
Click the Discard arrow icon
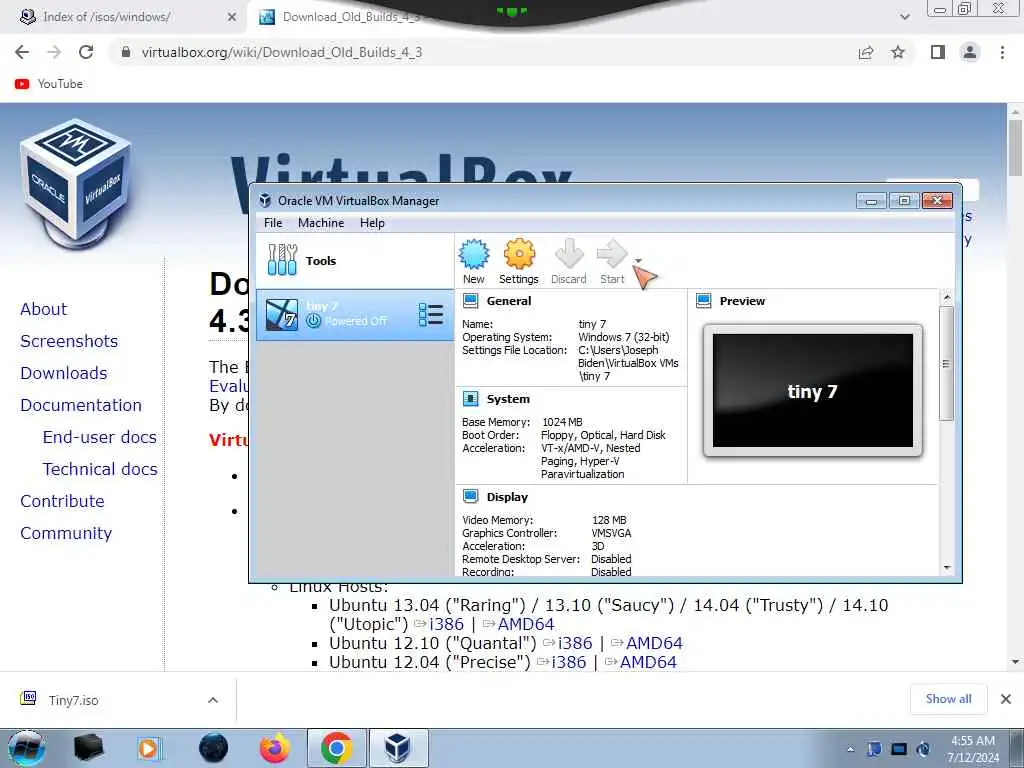(569, 261)
